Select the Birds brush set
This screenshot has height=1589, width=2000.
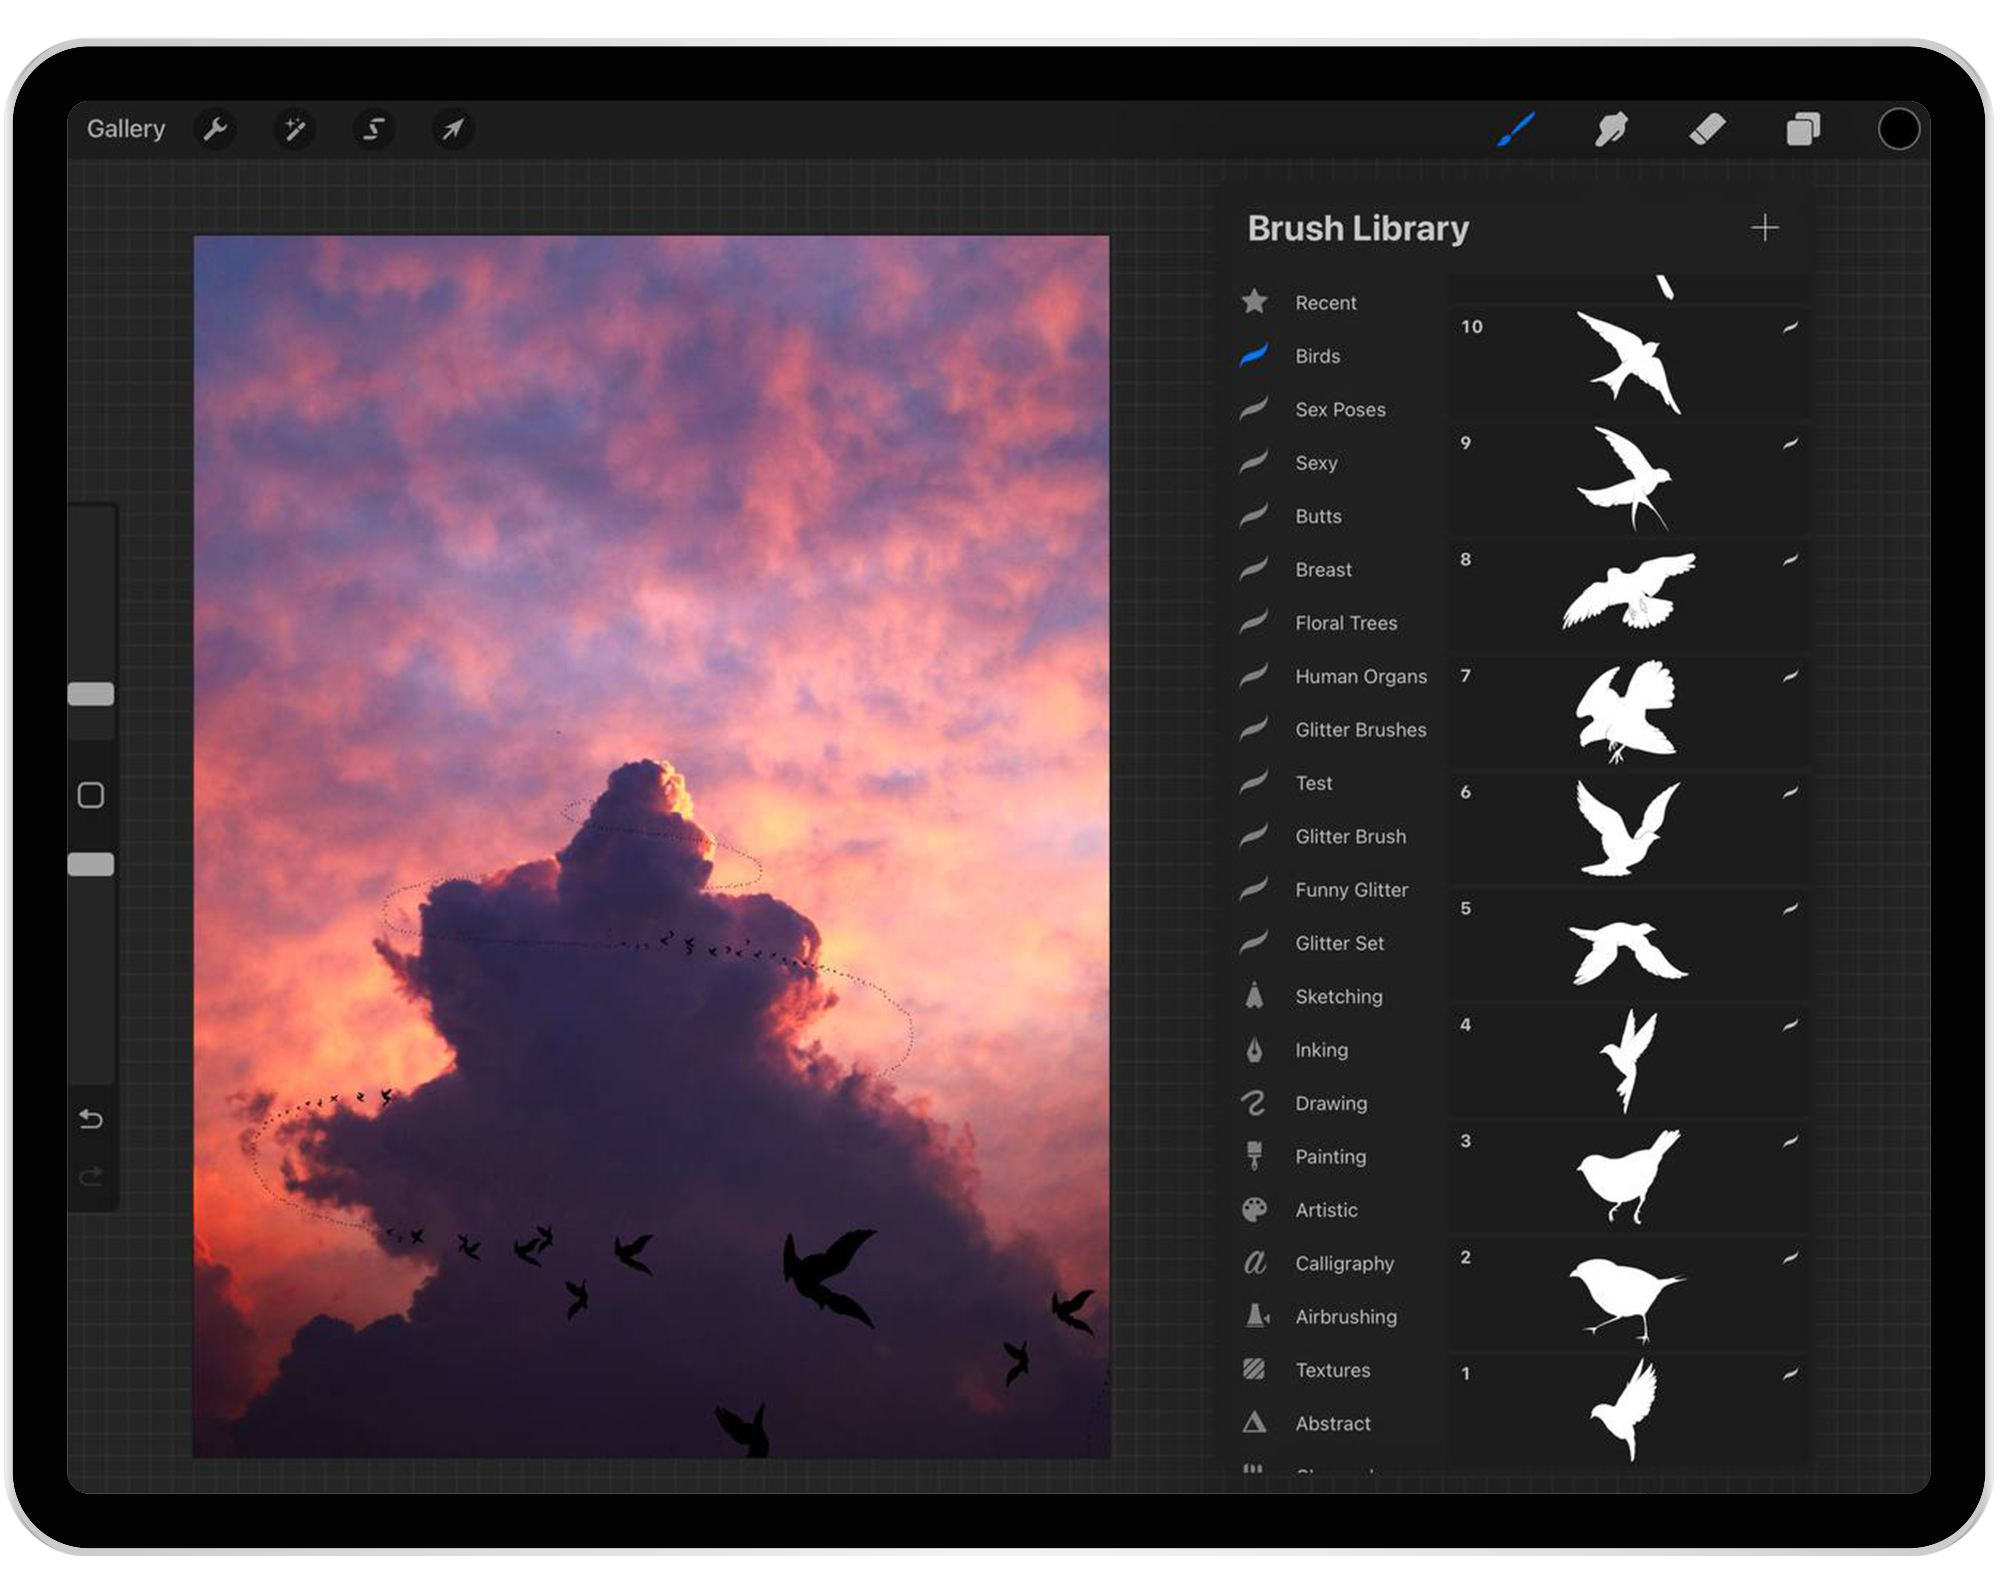(1317, 356)
